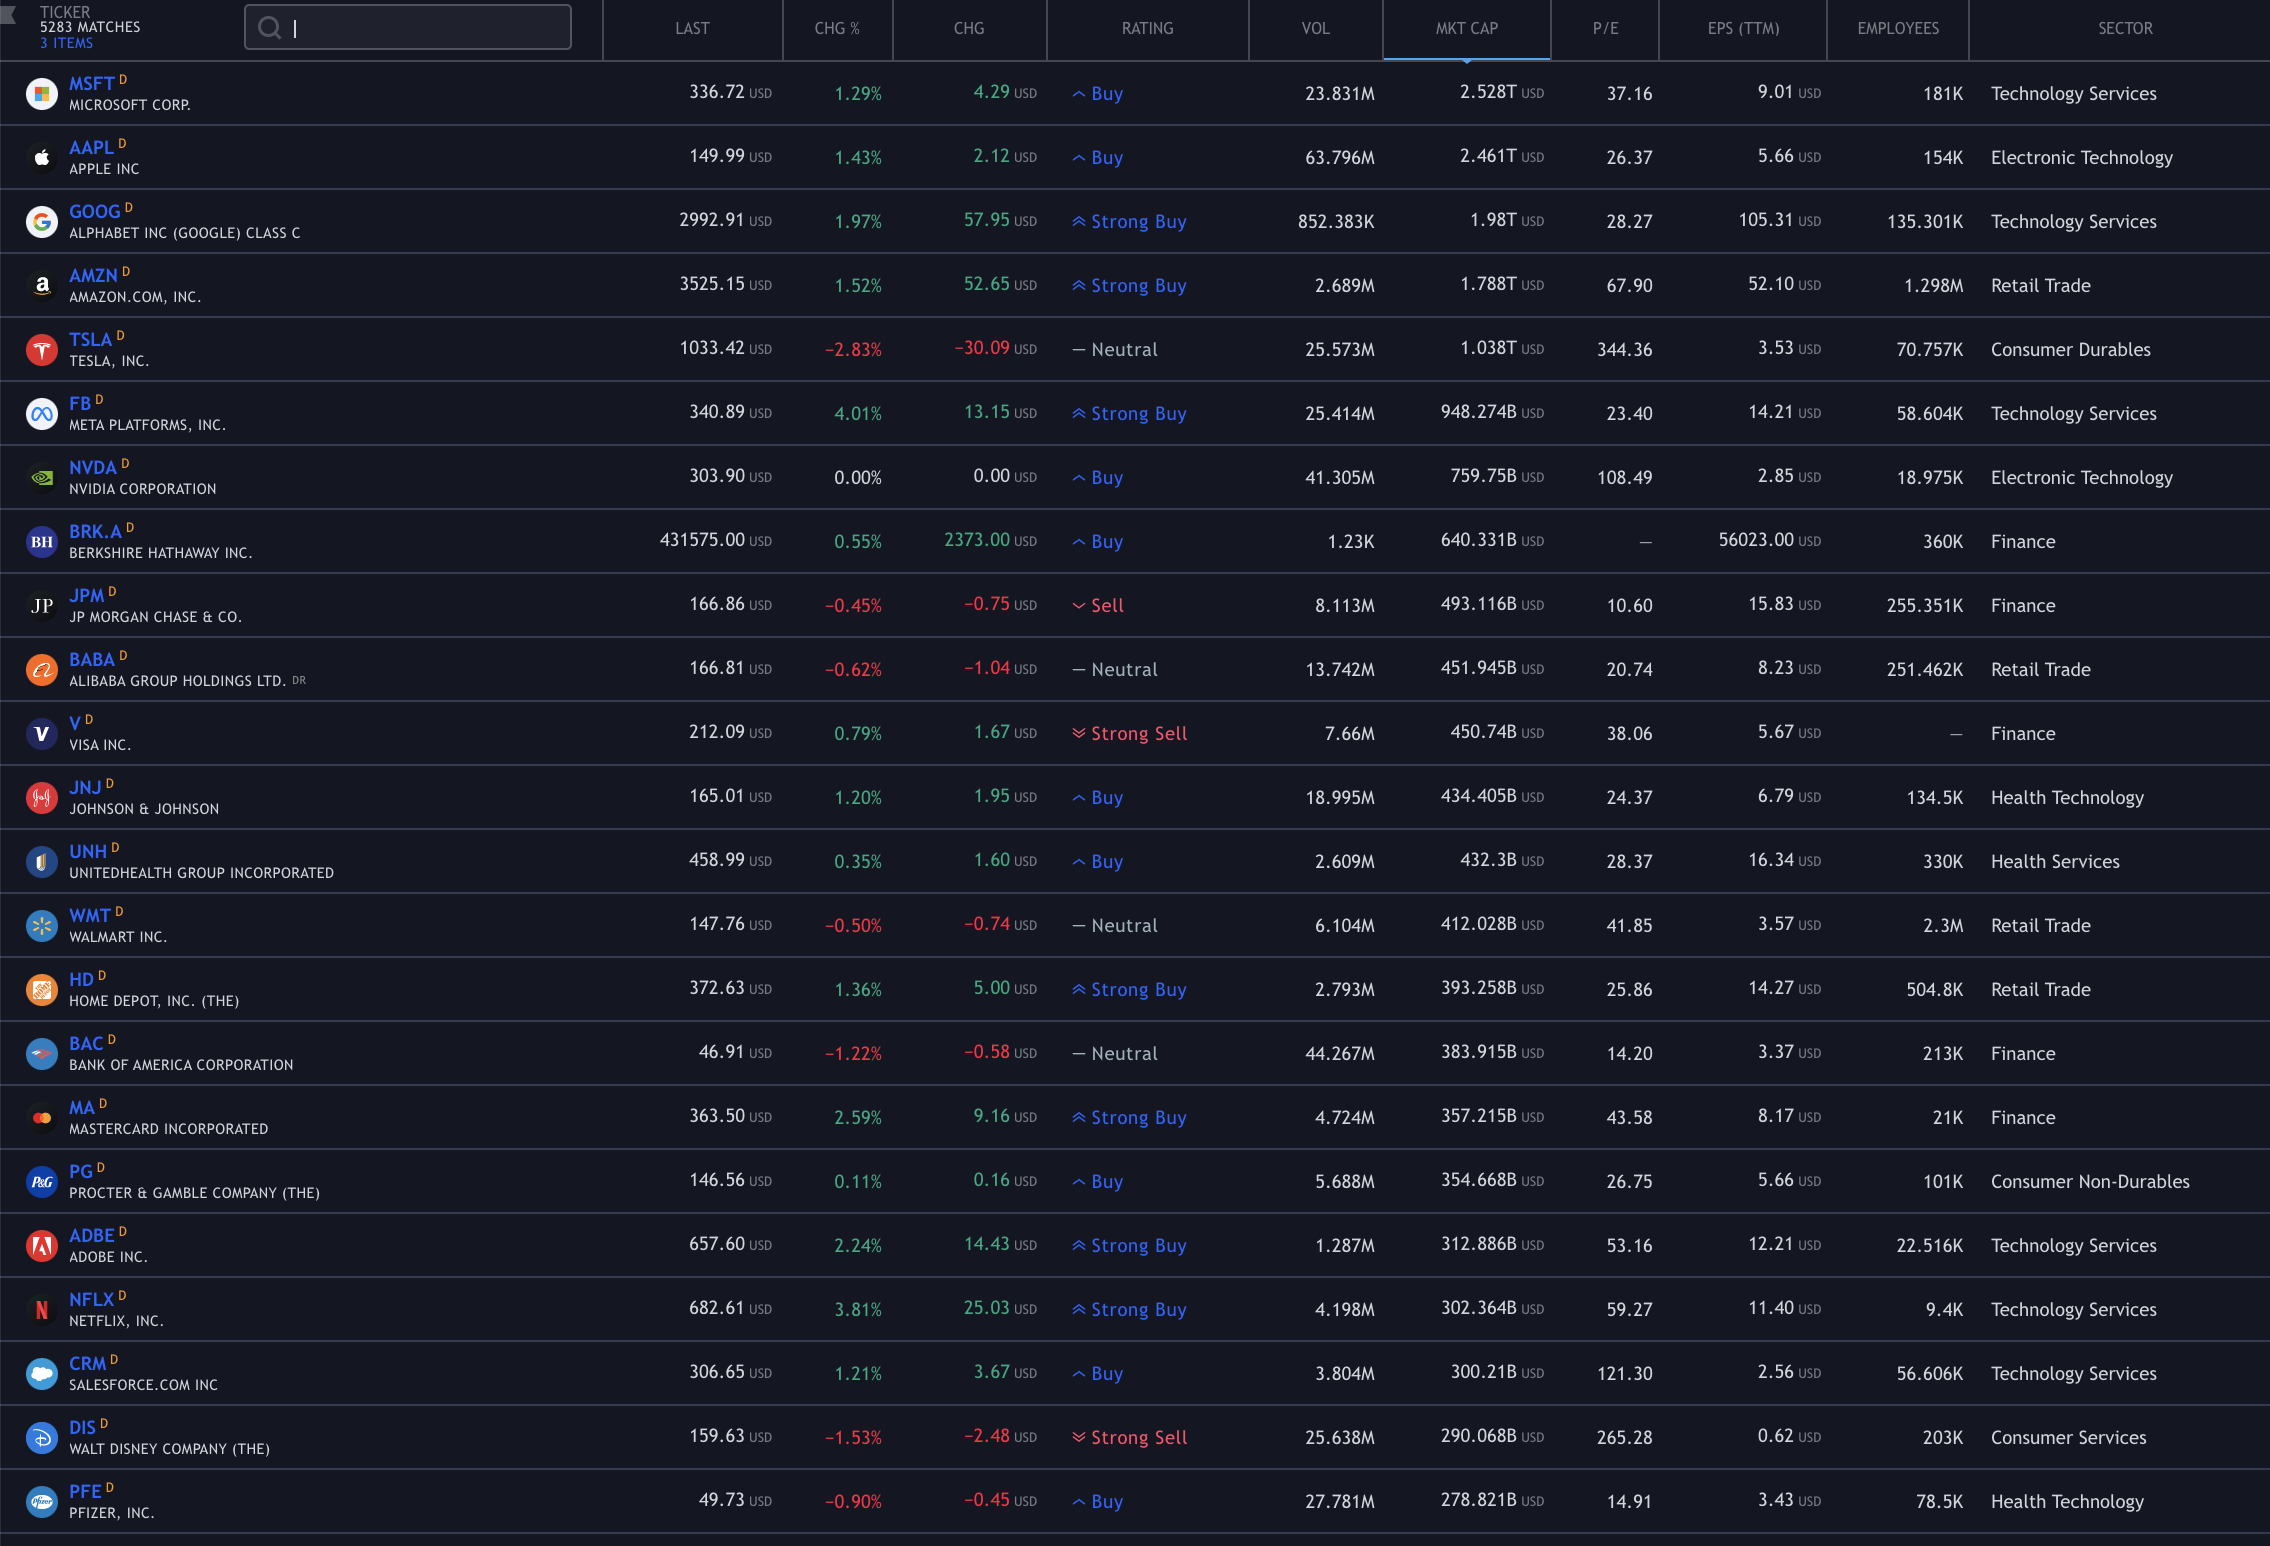
Task: Open the AAPL ticker link
Action: click(91, 148)
